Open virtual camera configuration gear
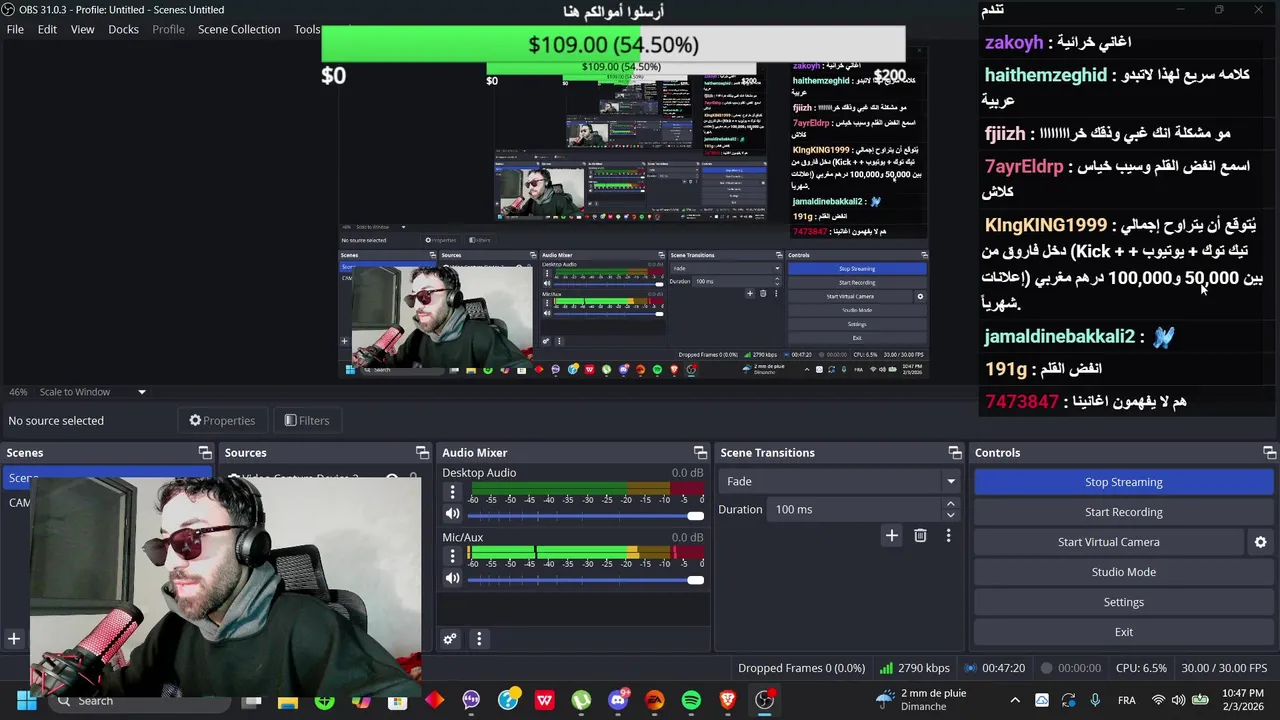1280x720 pixels. click(1260, 542)
